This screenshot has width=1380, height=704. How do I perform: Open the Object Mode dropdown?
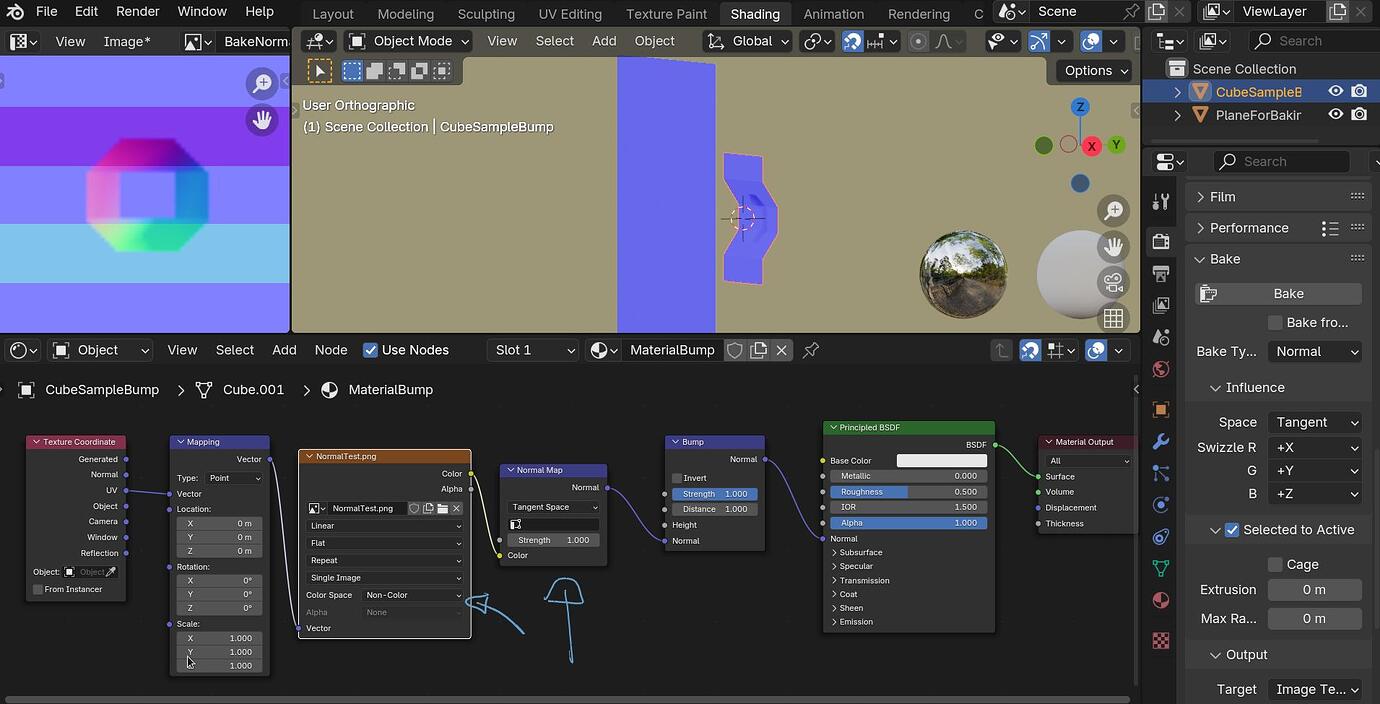tap(409, 41)
